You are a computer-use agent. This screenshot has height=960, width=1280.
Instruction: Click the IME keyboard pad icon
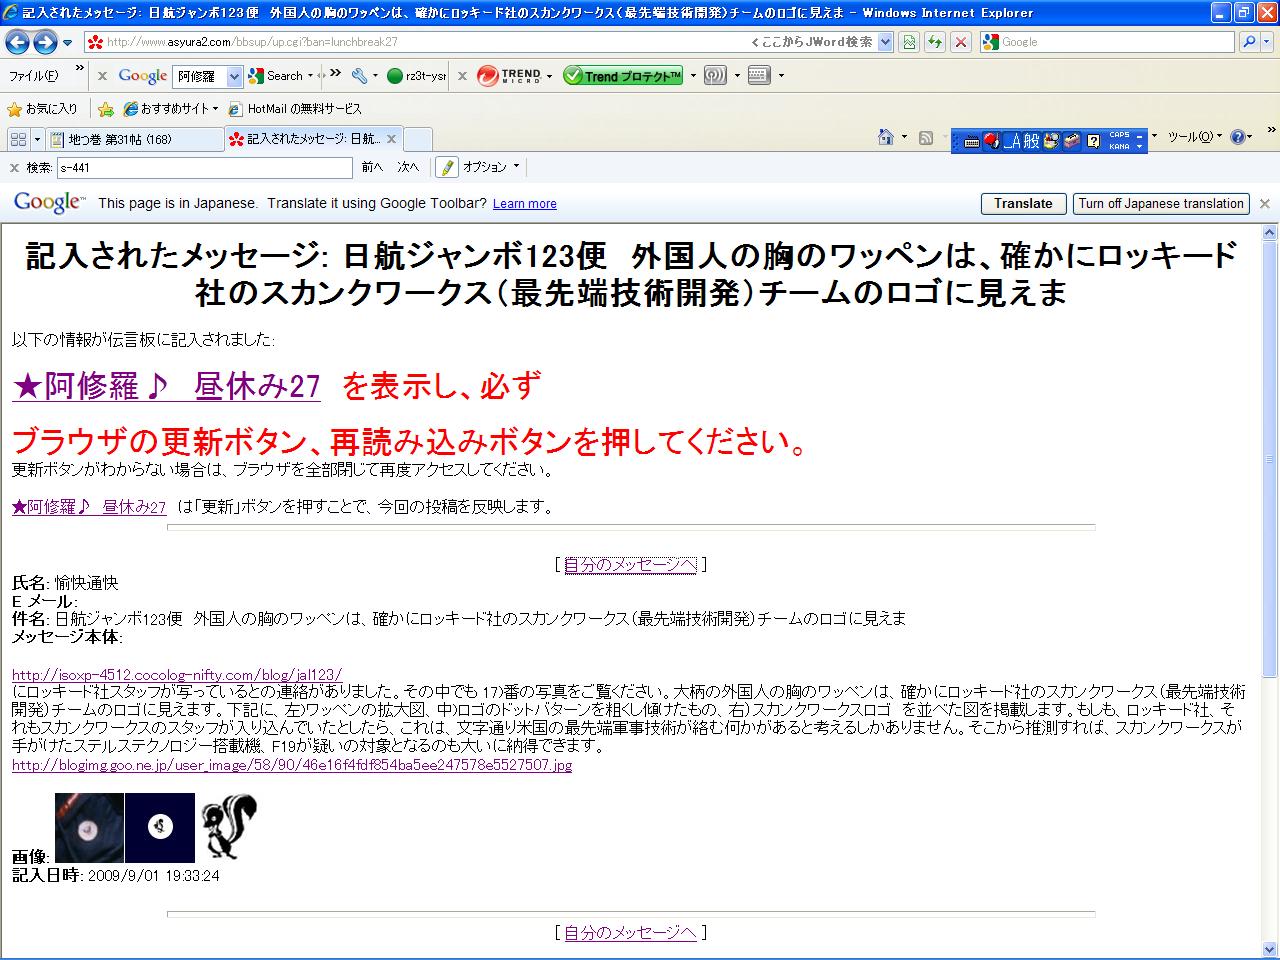click(x=972, y=142)
